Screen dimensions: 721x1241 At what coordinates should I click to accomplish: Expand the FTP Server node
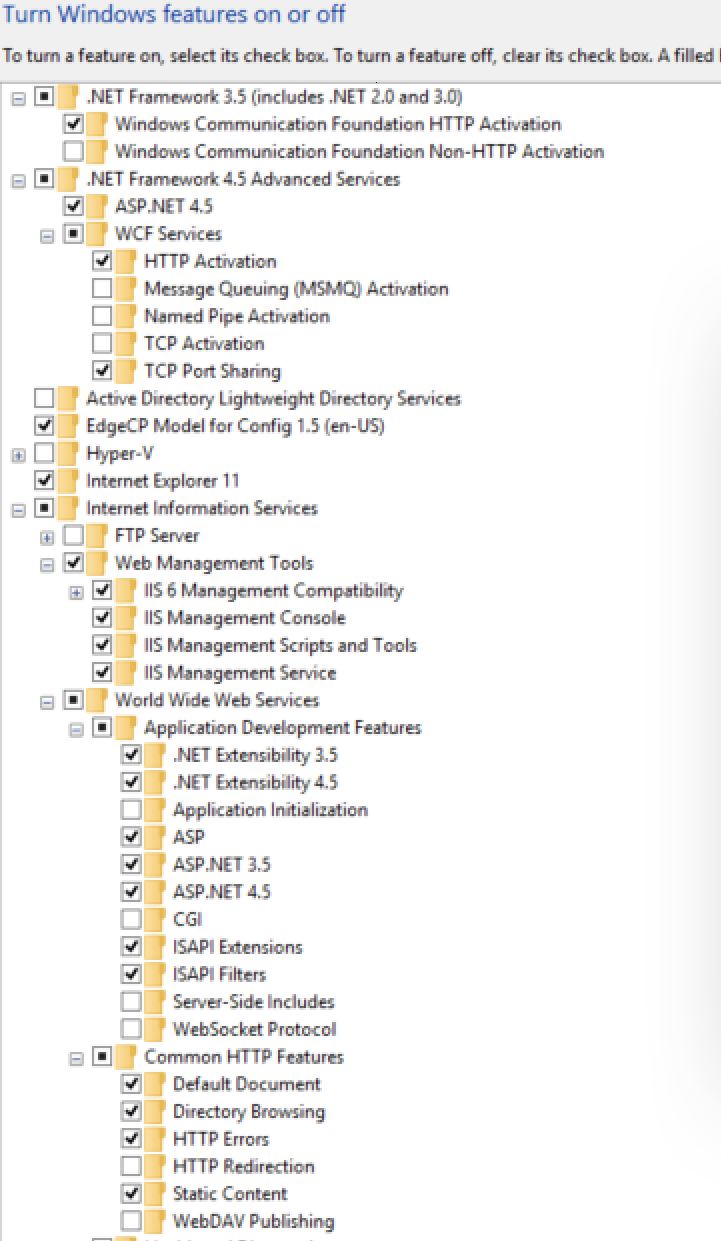pos(47,536)
